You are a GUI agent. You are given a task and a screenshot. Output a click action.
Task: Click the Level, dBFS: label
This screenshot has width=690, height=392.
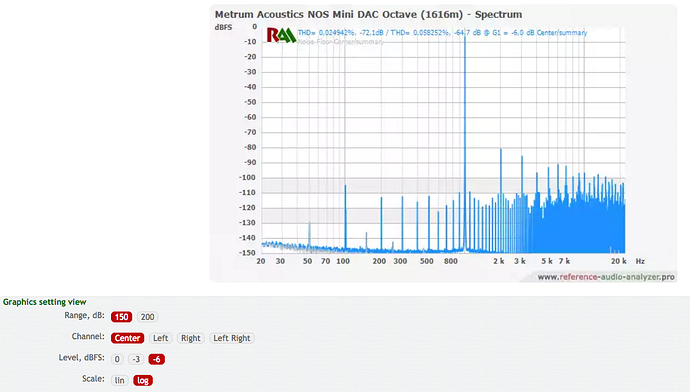[81, 358]
